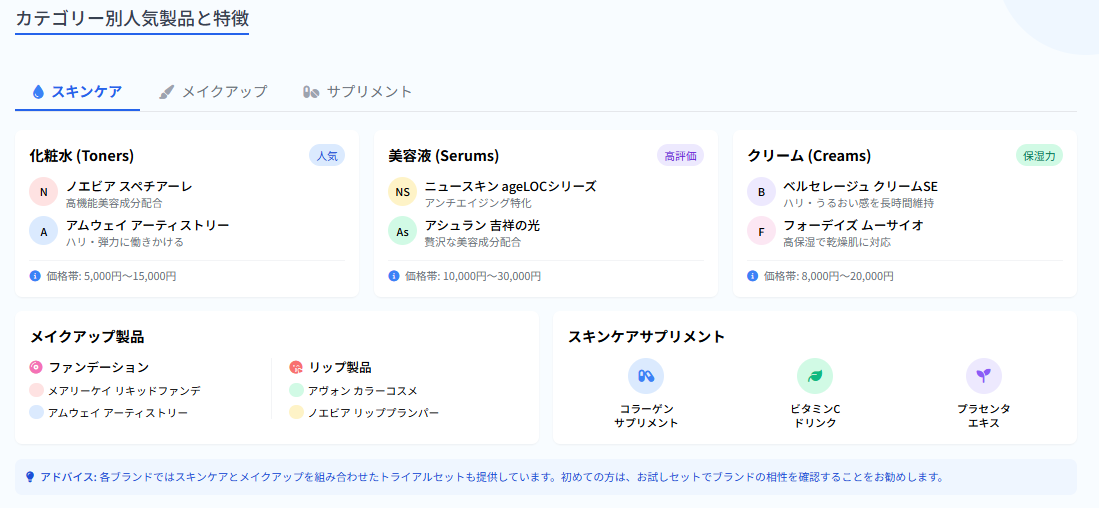1099x508 pixels.
Task: Click the collagen supplement pill icon
Action: 646,376
